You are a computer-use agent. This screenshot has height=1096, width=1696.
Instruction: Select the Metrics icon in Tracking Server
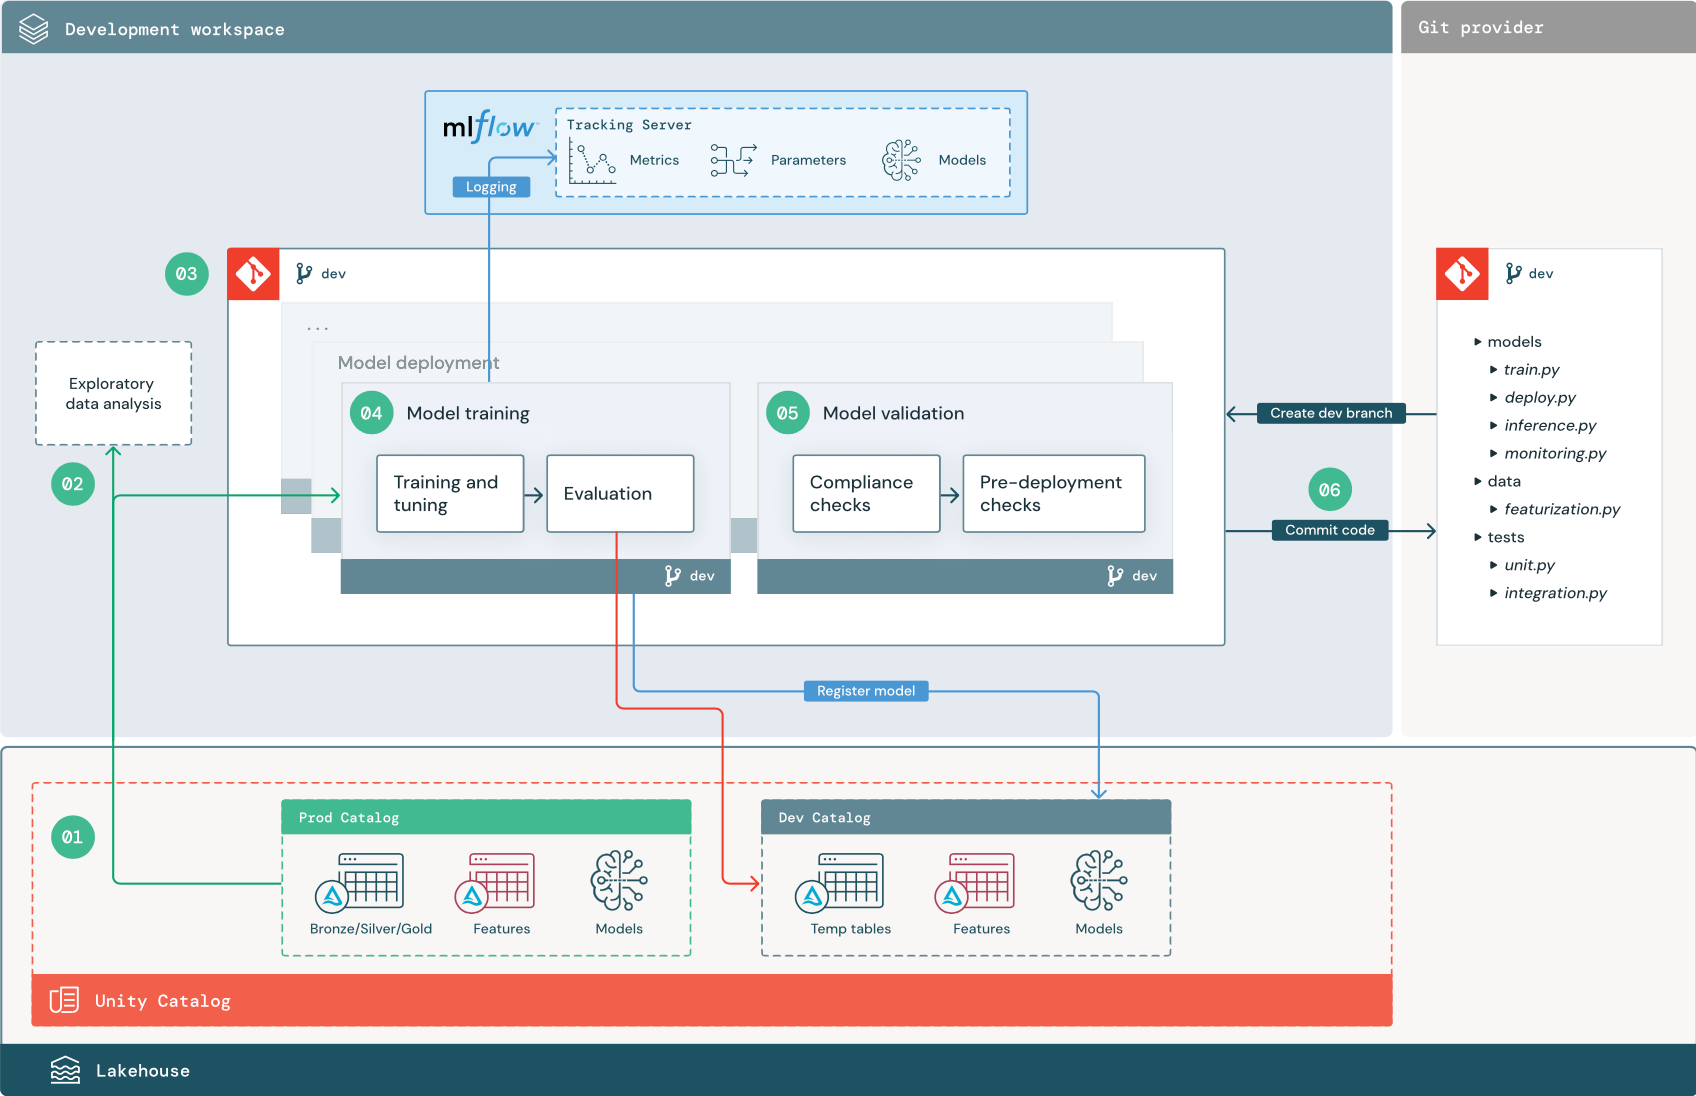click(592, 160)
